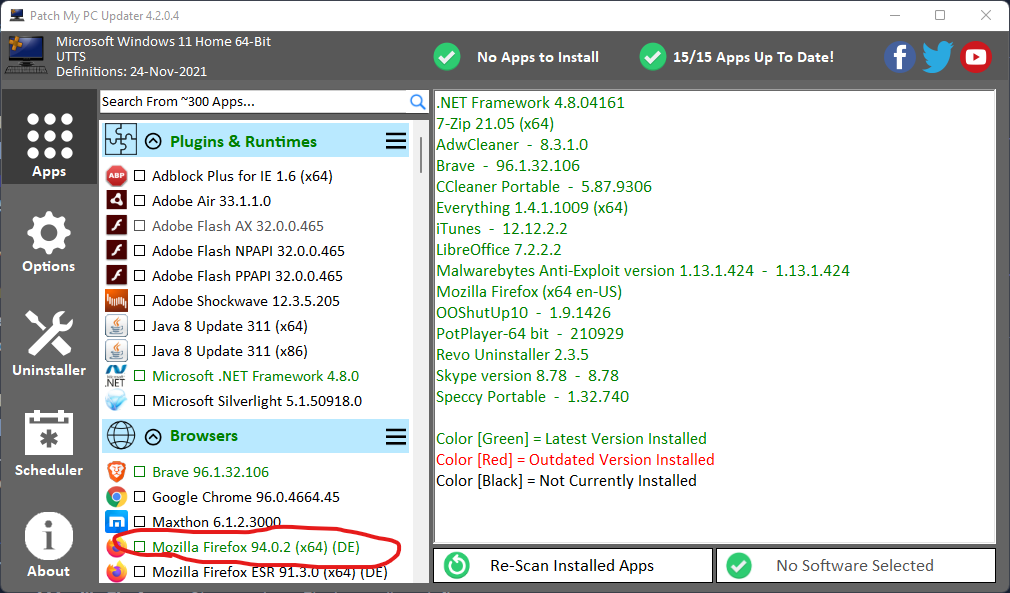
Task: Select LibreOffice 7.2.2.2 entry
Action: coord(499,250)
